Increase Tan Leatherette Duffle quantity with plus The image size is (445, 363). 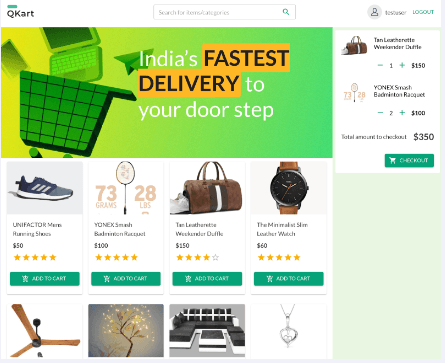(402, 65)
